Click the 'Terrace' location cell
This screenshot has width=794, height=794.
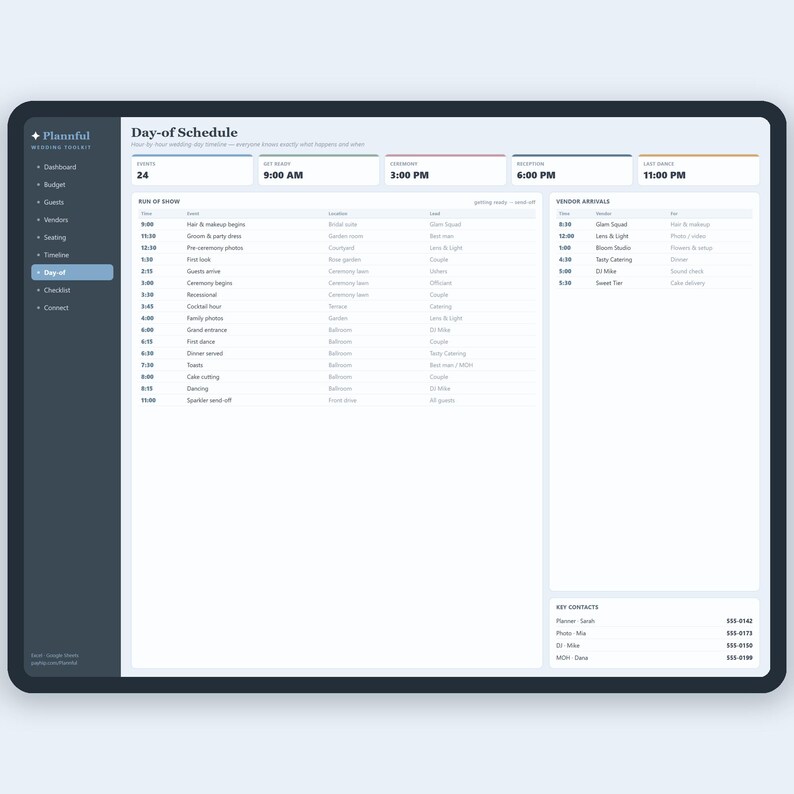click(x=338, y=306)
